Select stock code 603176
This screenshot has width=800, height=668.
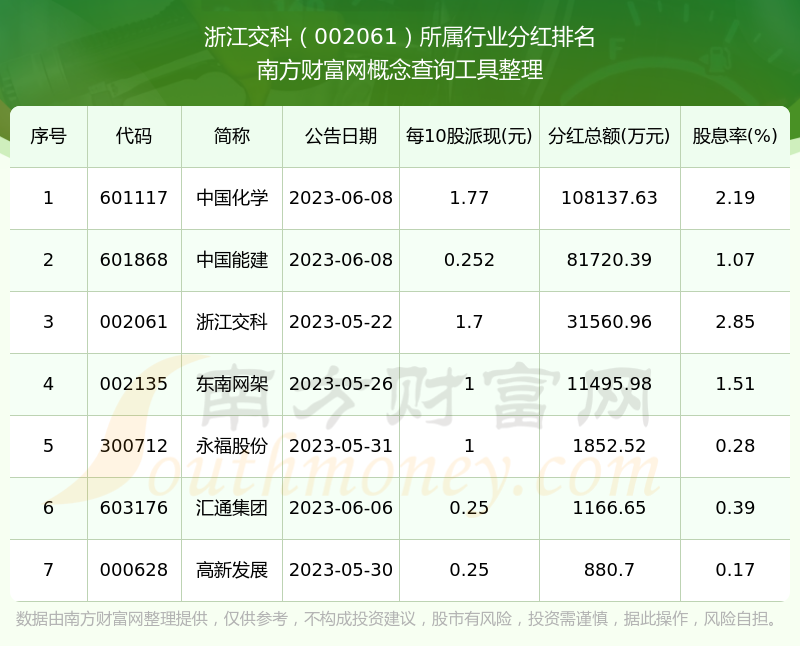(x=134, y=508)
